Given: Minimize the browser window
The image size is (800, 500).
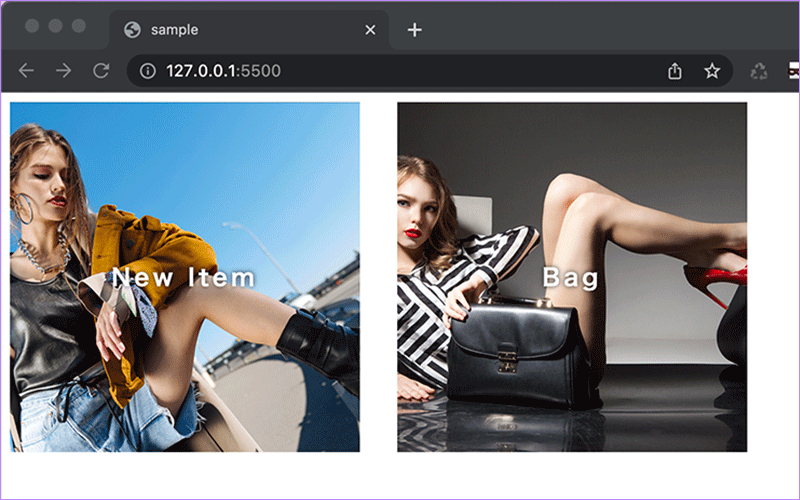Looking at the screenshot, I should point(56,26).
